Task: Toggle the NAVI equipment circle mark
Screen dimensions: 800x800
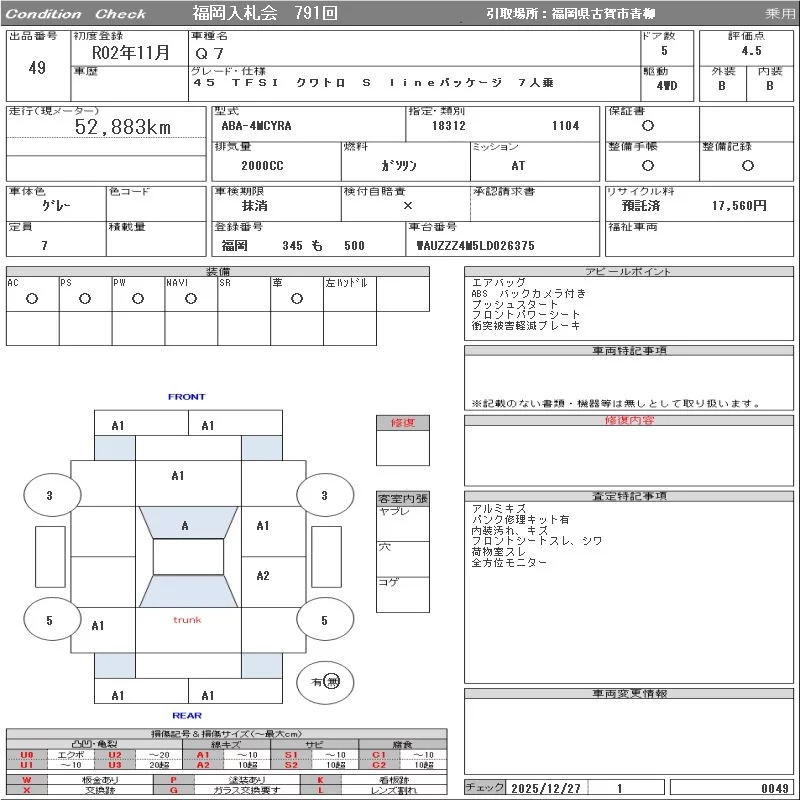Action: (191, 298)
